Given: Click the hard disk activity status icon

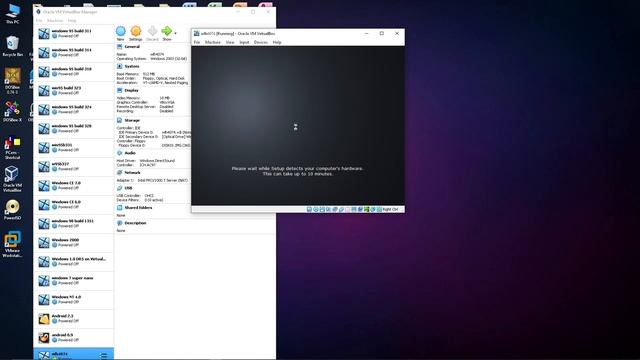Looking at the screenshot, I should pyautogui.click(x=309, y=209).
